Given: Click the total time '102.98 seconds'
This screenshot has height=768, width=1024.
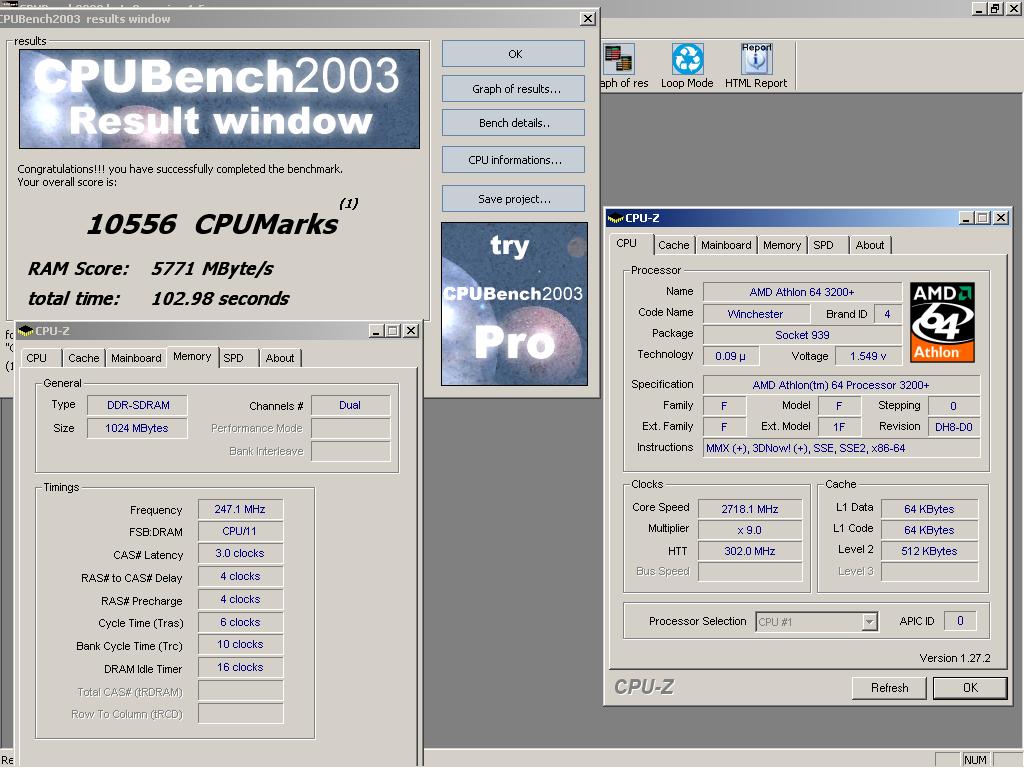Looking at the screenshot, I should [220, 298].
